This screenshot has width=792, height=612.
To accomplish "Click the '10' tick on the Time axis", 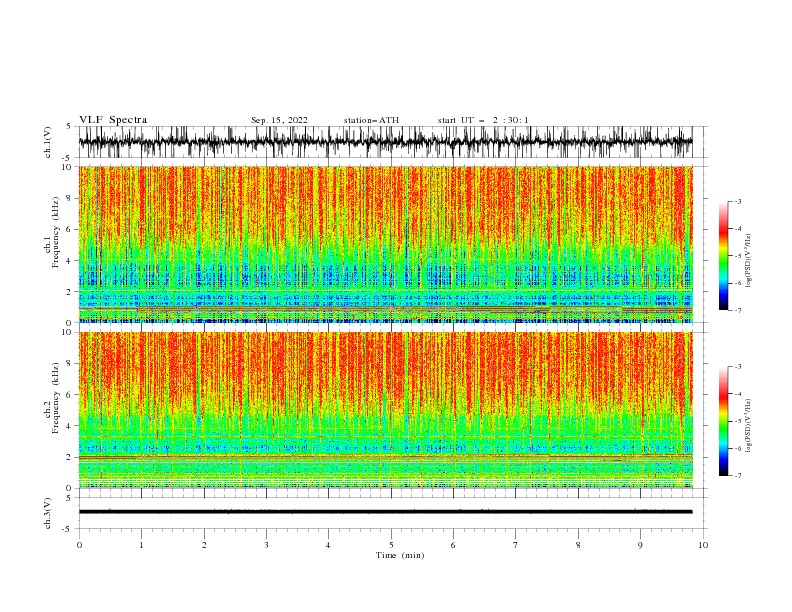I will point(703,545).
